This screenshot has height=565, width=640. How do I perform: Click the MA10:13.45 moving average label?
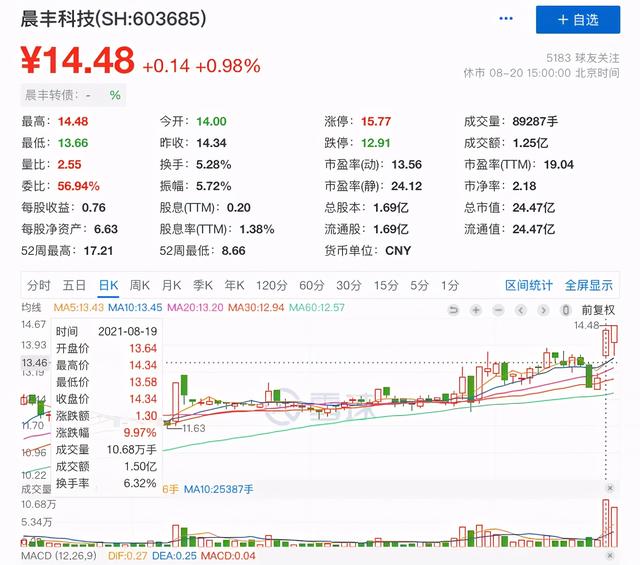pos(135,307)
